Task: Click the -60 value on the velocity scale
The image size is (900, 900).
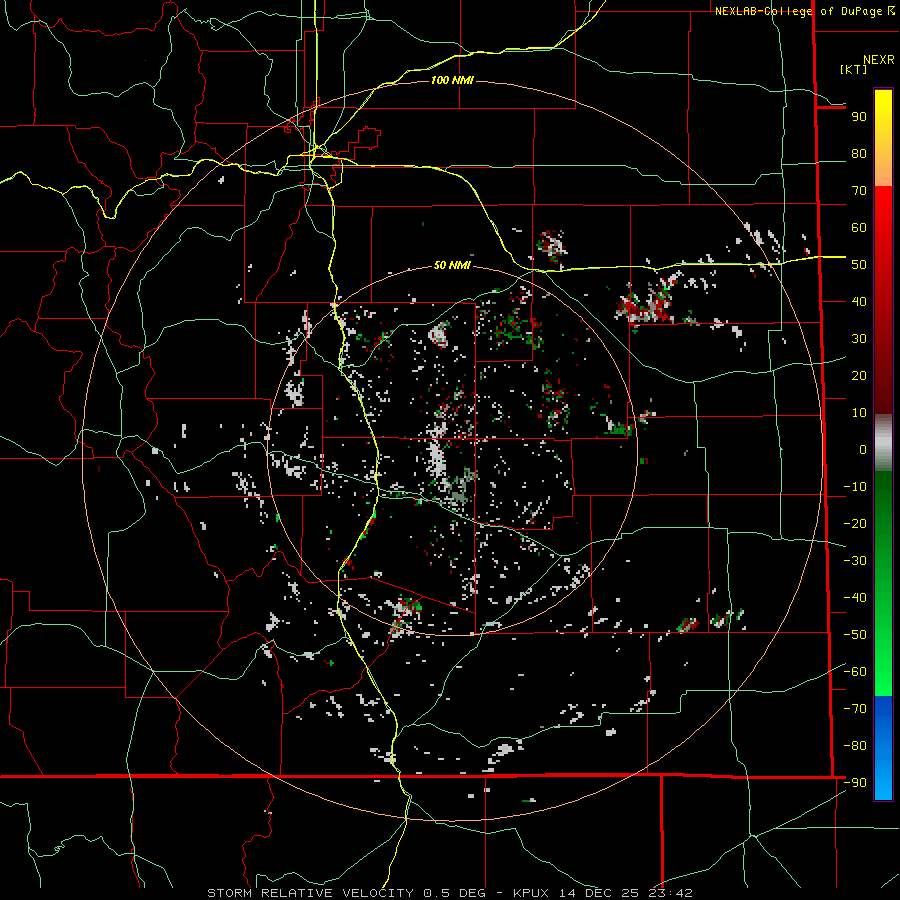Action: coord(855,672)
